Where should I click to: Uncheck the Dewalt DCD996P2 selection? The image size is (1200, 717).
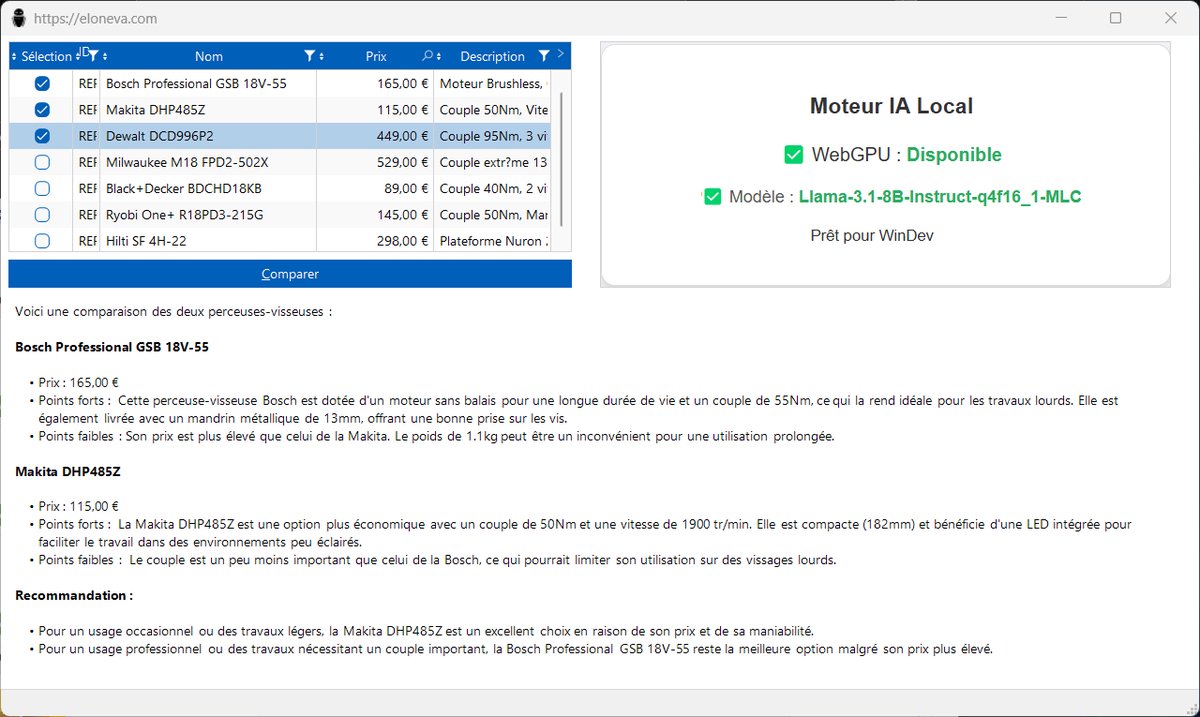pyautogui.click(x=41, y=135)
